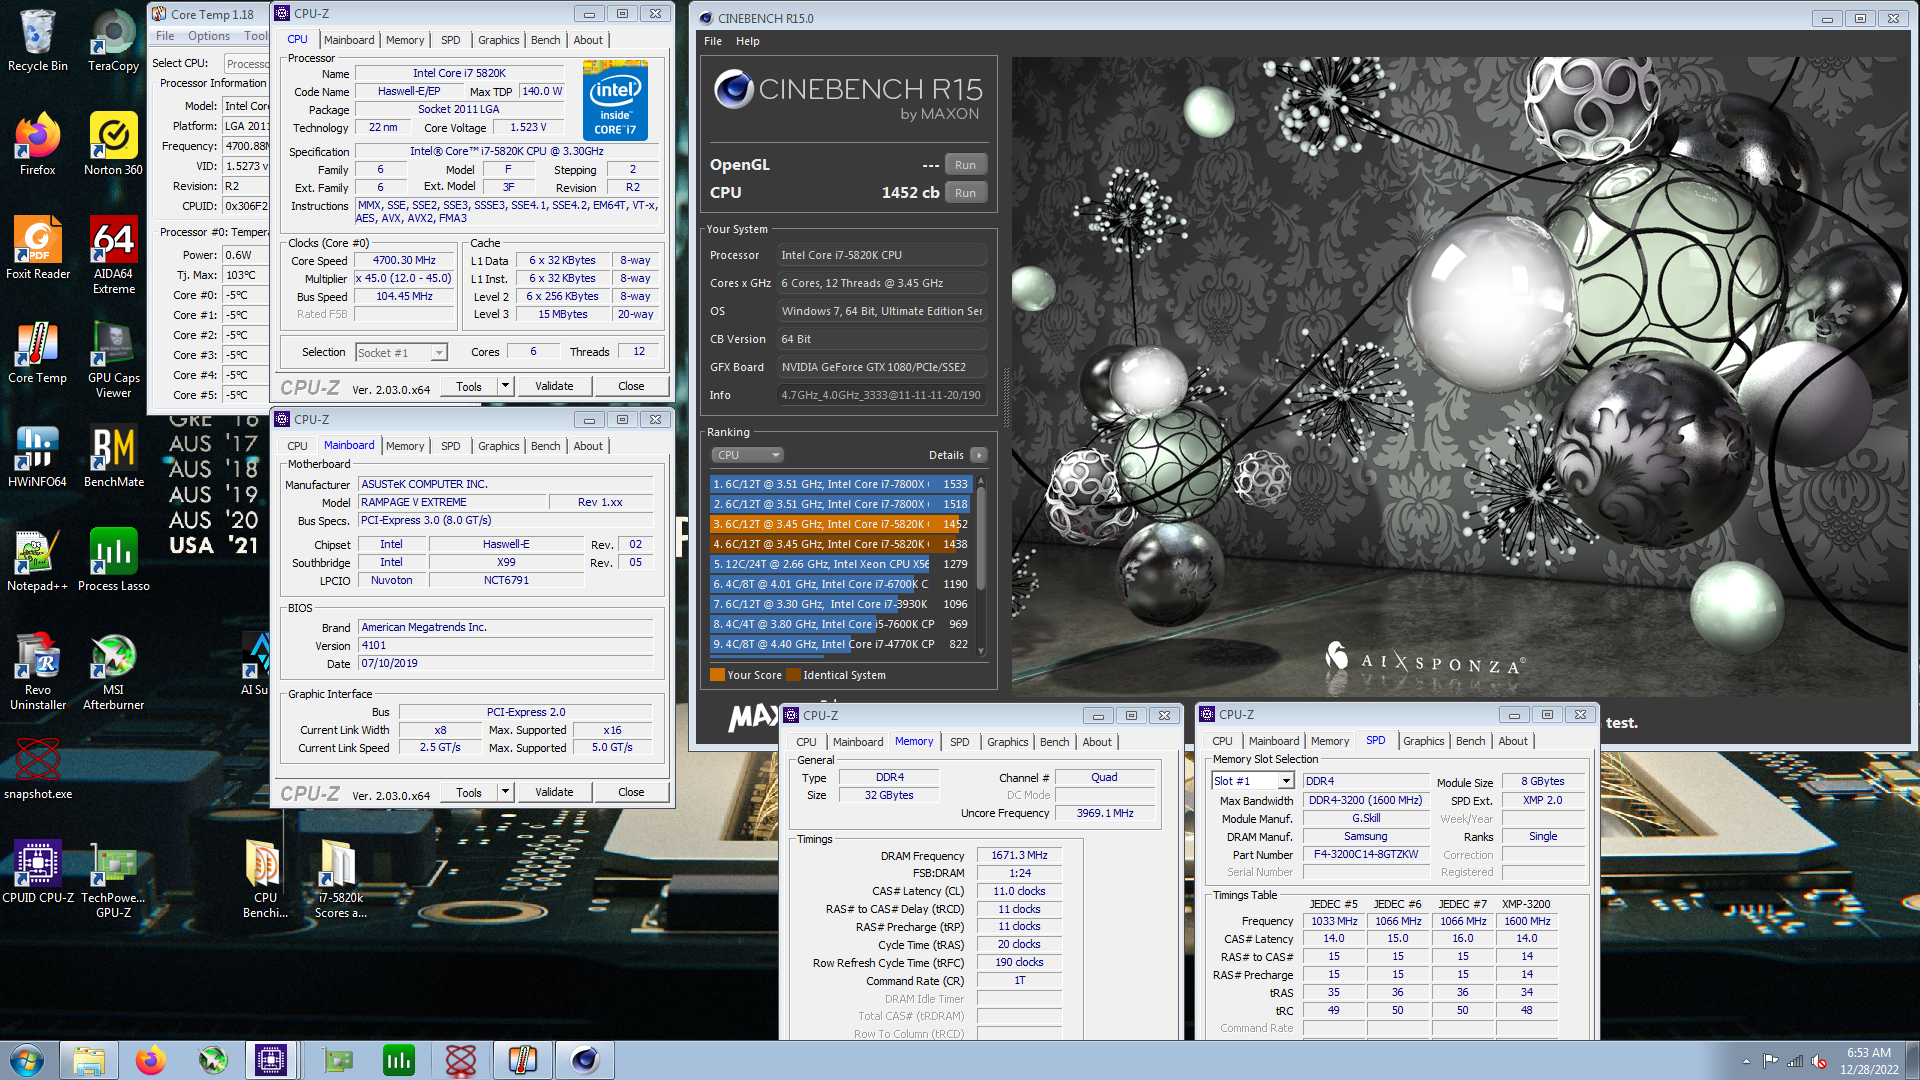1920x1080 pixels.
Task: Switch to the Graphics tab in the CPU-Z Memory window
Action: tap(1007, 742)
